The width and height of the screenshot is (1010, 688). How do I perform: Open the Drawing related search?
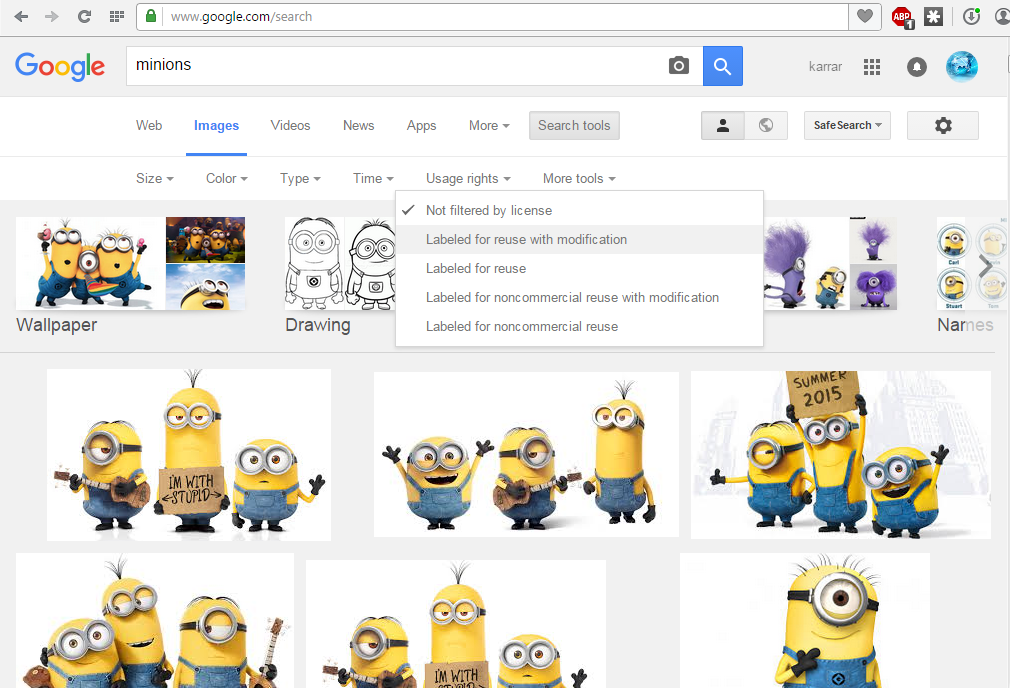point(318,325)
